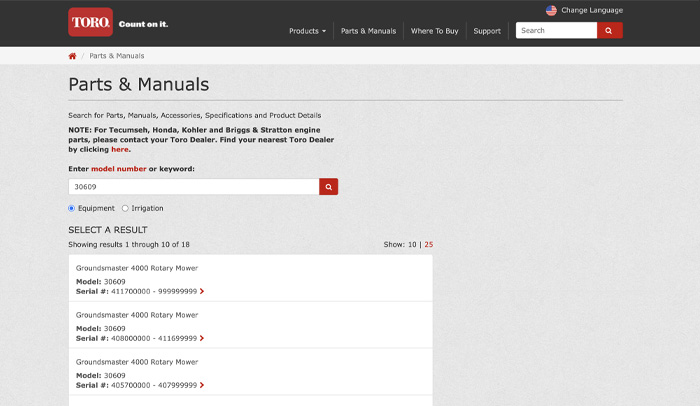The width and height of the screenshot is (700, 406).
Task: Show 25 results per page
Action: pos(429,244)
